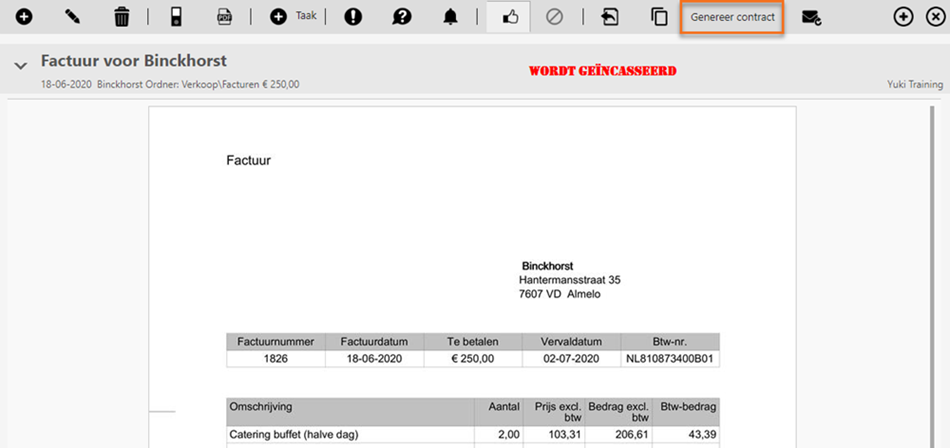Image resolution: width=950 pixels, height=448 pixels.
Task: Click the Vervaldatum 02-07-2020 cell
Action: tap(571, 358)
